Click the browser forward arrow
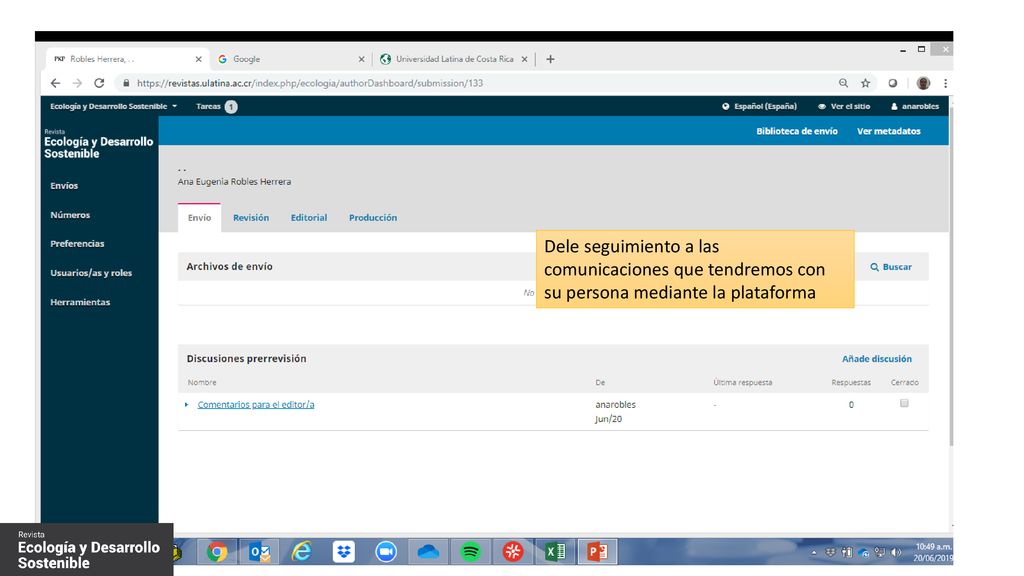 pos(77,83)
